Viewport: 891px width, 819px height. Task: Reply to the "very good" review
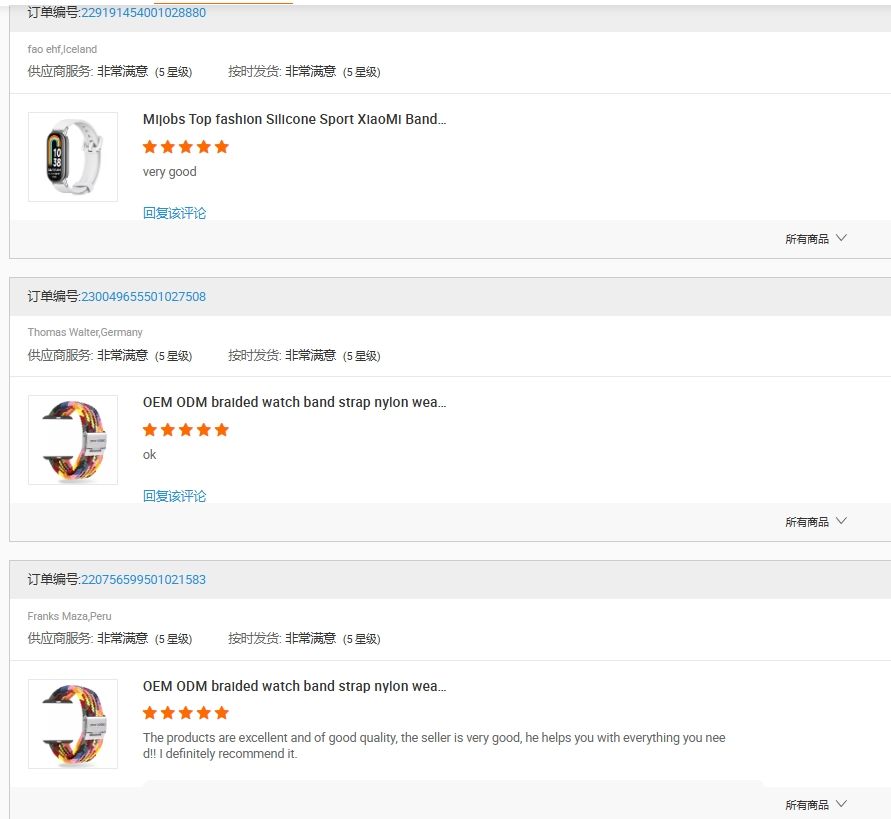coord(174,213)
